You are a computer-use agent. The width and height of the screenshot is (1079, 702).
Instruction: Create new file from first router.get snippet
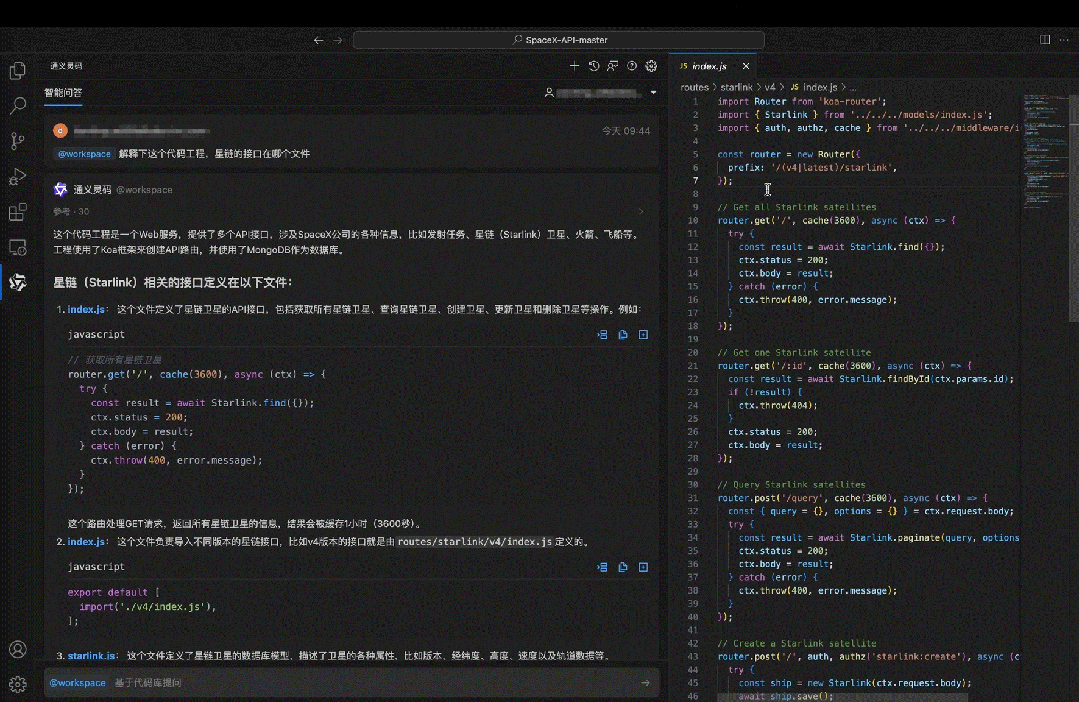click(643, 334)
